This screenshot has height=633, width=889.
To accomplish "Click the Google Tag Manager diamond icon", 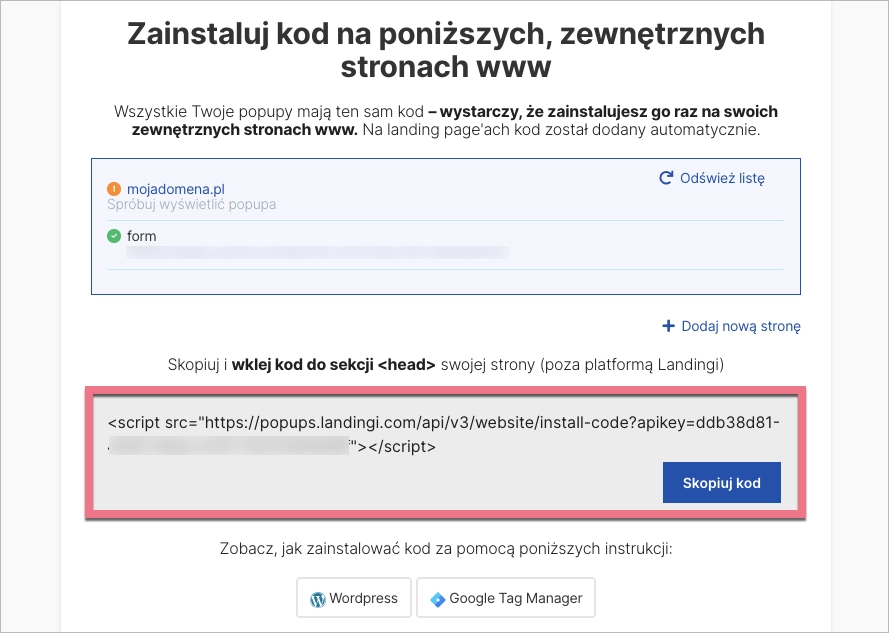I will (x=437, y=599).
